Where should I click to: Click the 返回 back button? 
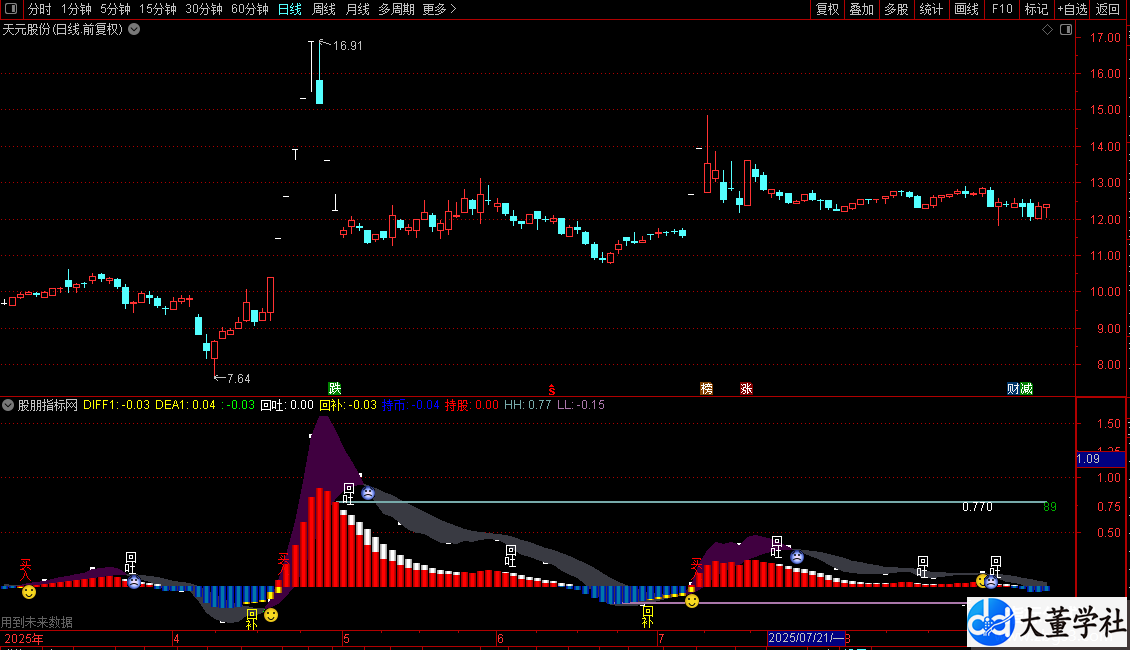point(1108,9)
